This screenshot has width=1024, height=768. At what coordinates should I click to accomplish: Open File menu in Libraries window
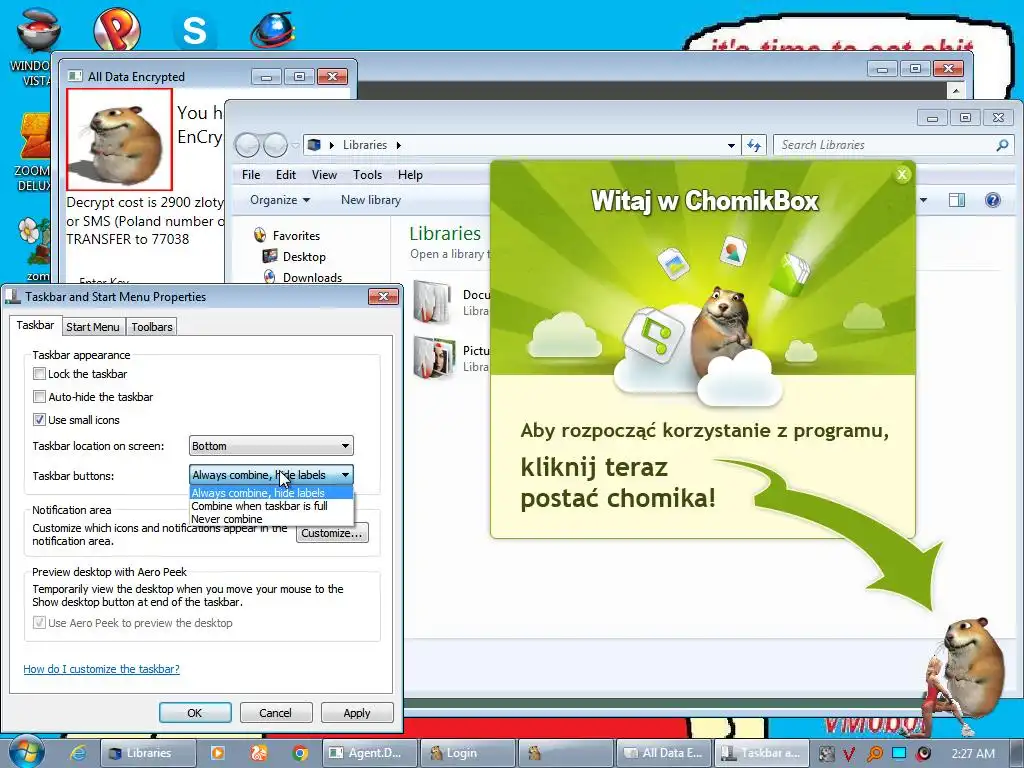pos(251,174)
